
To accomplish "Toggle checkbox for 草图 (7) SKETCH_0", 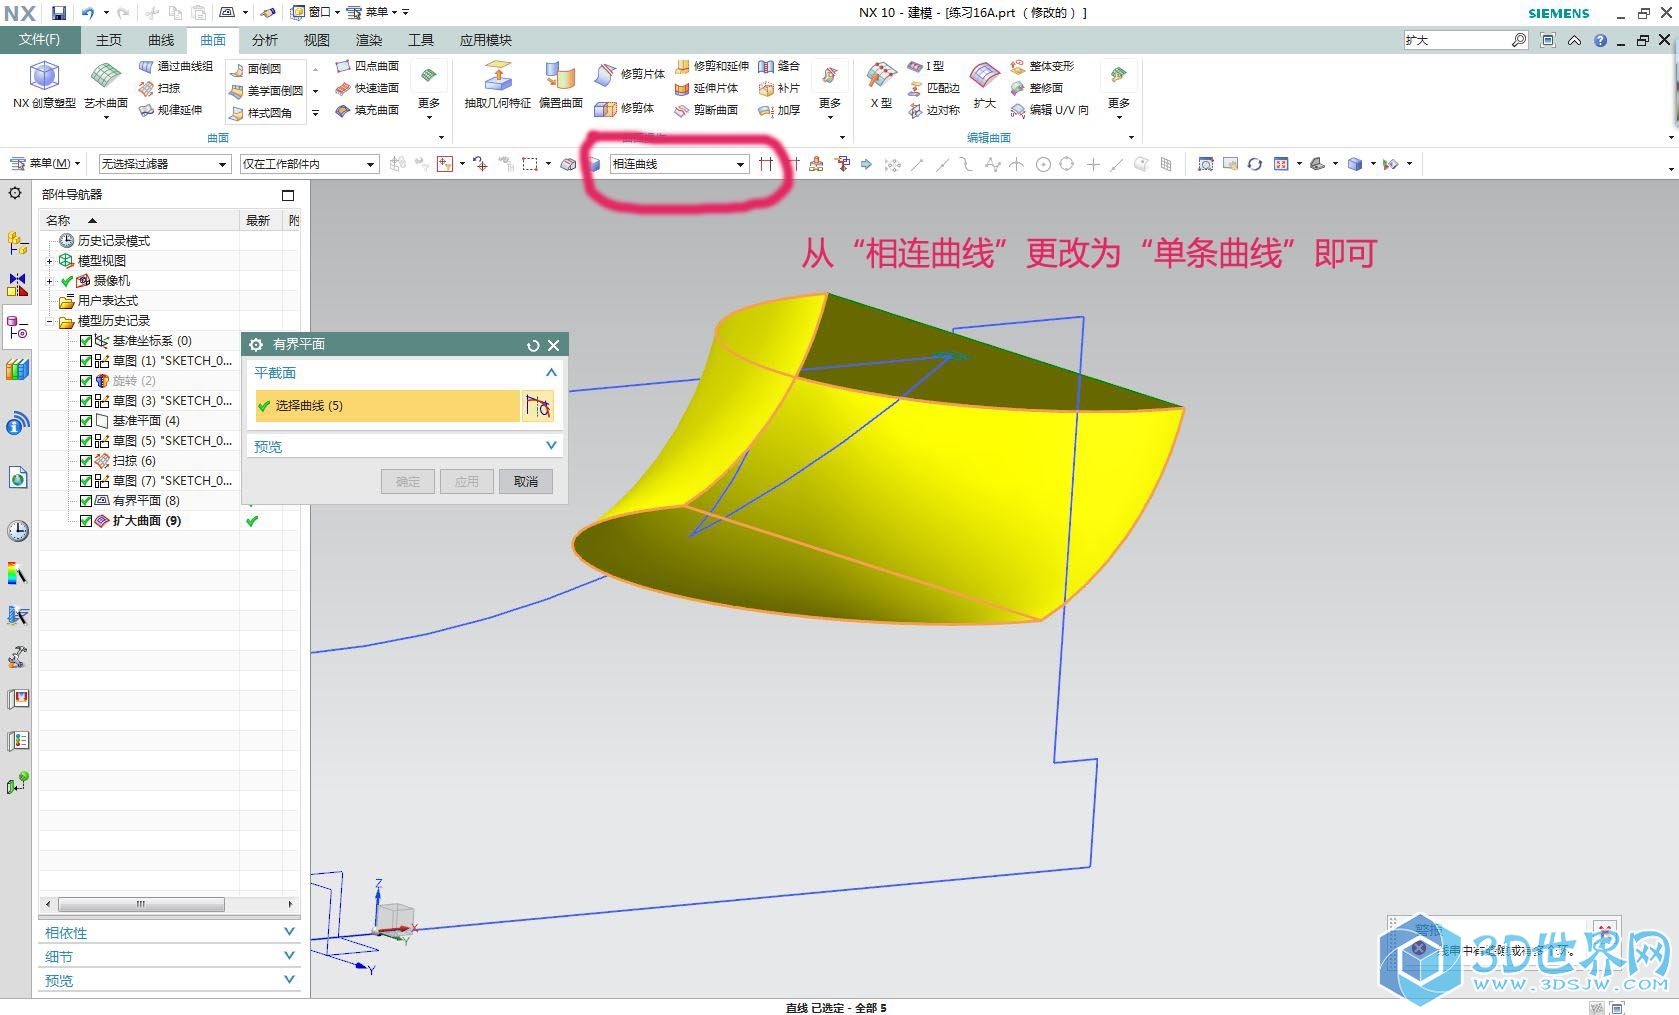I will click(x=86, y=481).
